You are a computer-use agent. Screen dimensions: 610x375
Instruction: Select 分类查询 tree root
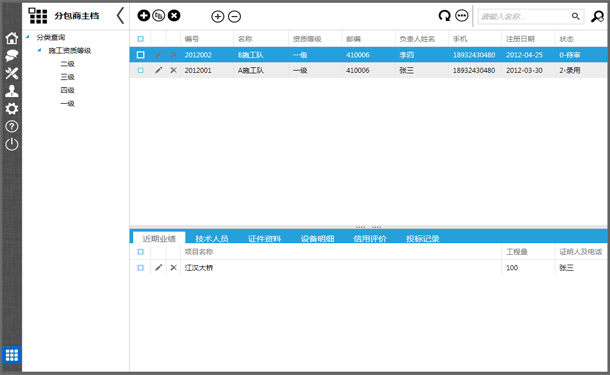coord(51,37)
